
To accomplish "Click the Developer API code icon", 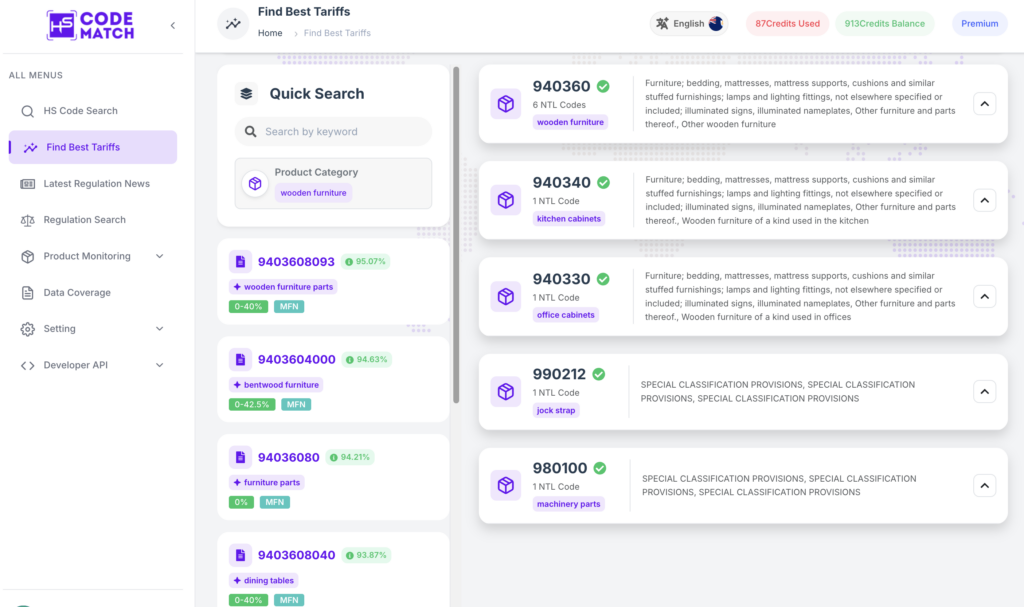I will (x=27, y=365).
